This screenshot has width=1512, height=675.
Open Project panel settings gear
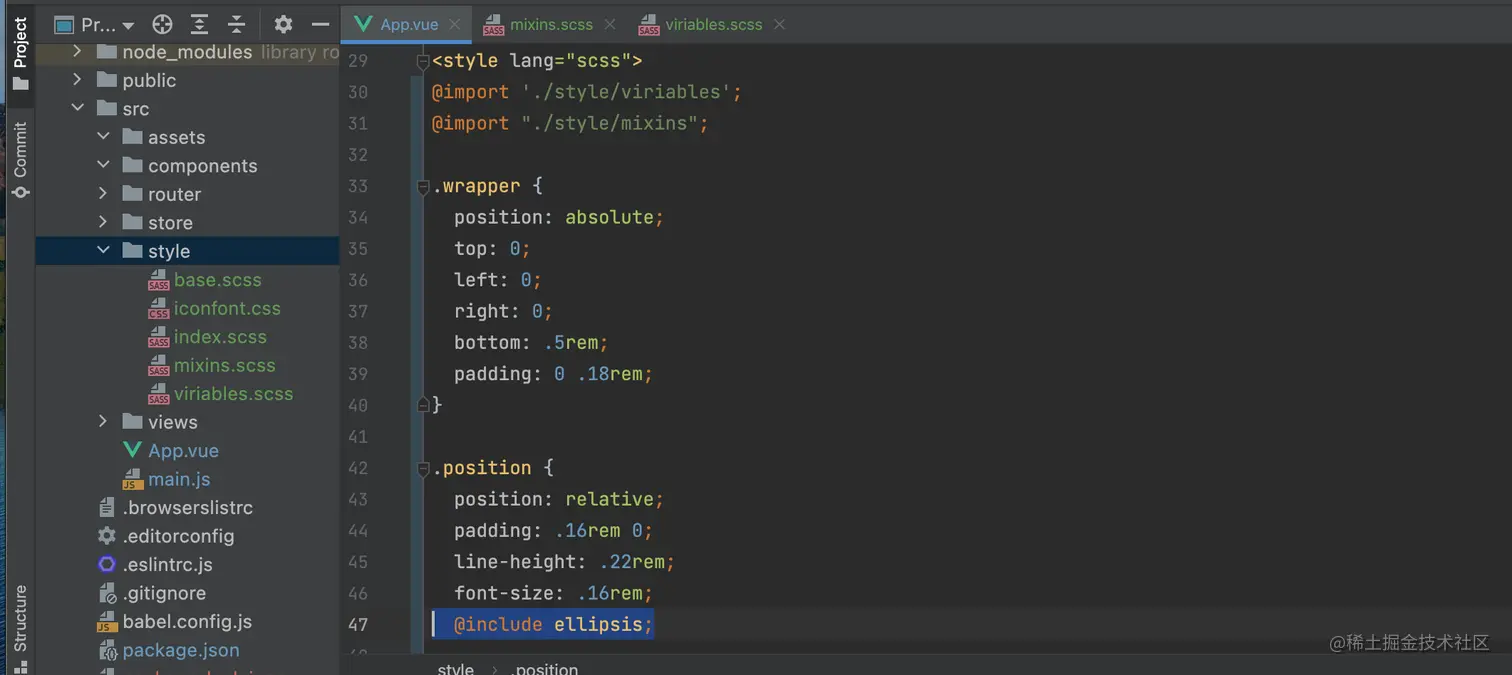point(283,24)
